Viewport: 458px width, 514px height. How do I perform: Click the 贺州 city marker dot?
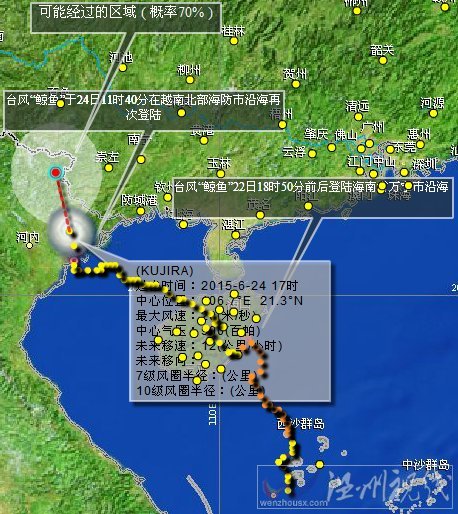click(x=296, y=84)
